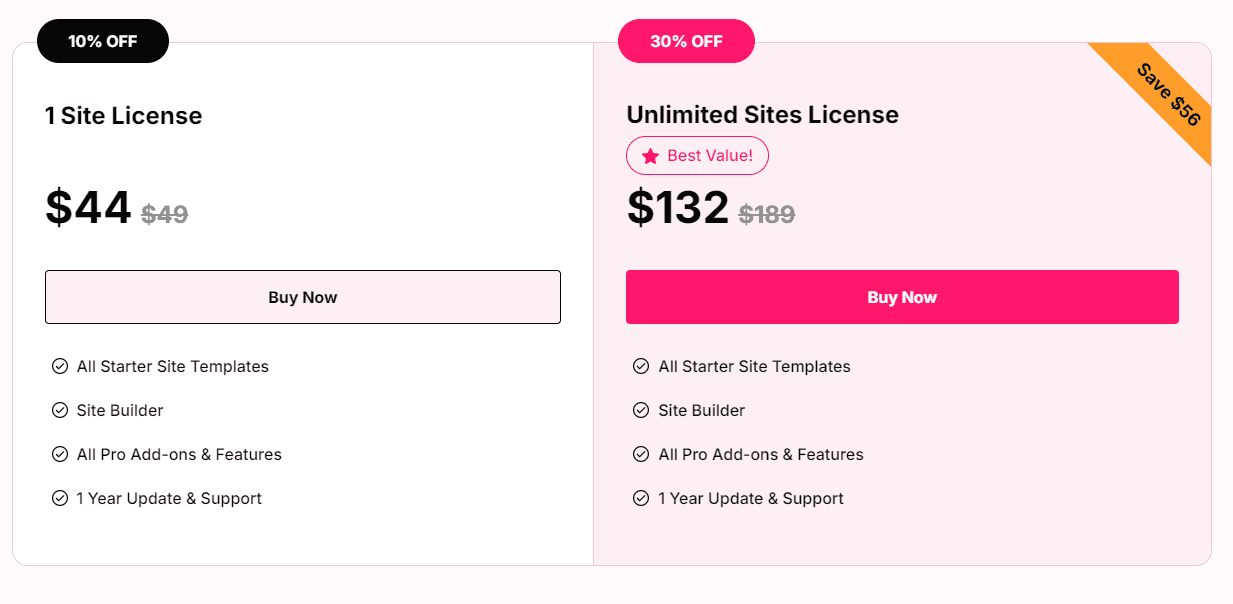The image size is (1233, 604).
Task: Click the $132 discounted price
Action: tap(678, 208)
